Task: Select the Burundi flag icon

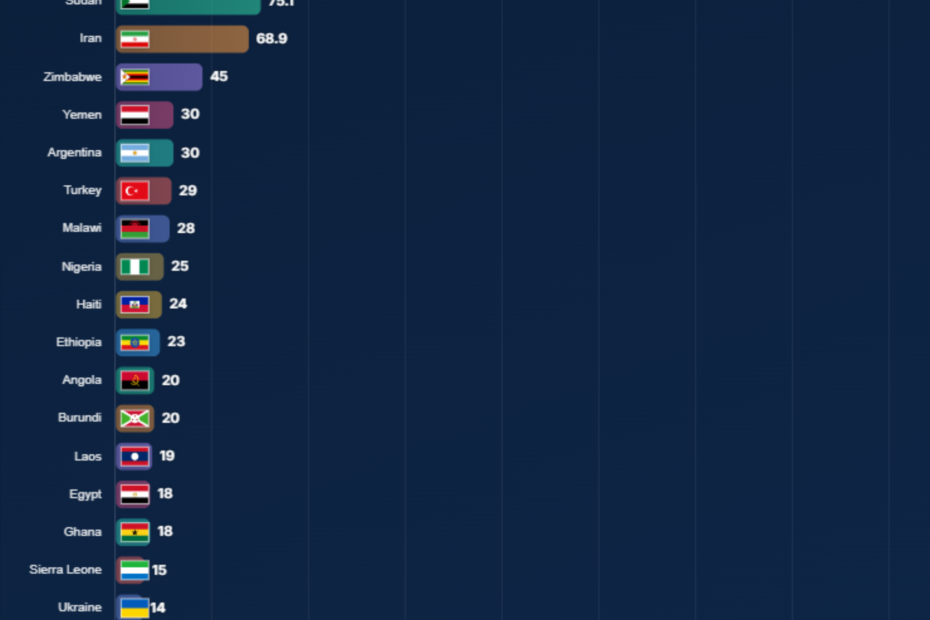Action: [x=135, y=419]
